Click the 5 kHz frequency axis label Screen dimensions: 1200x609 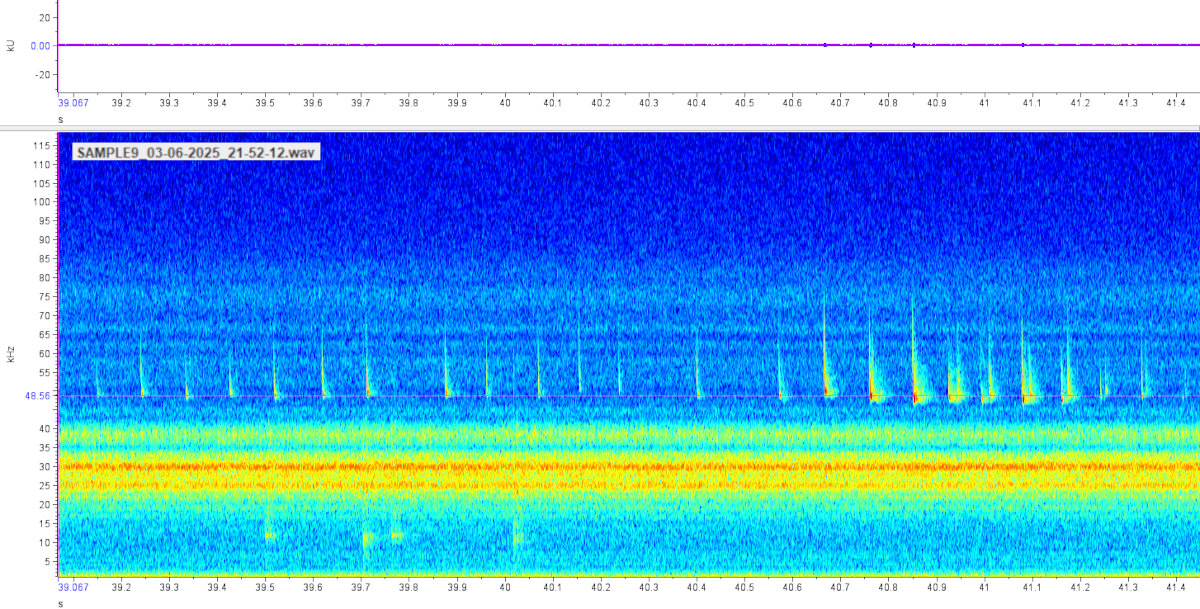coord(46,561)
